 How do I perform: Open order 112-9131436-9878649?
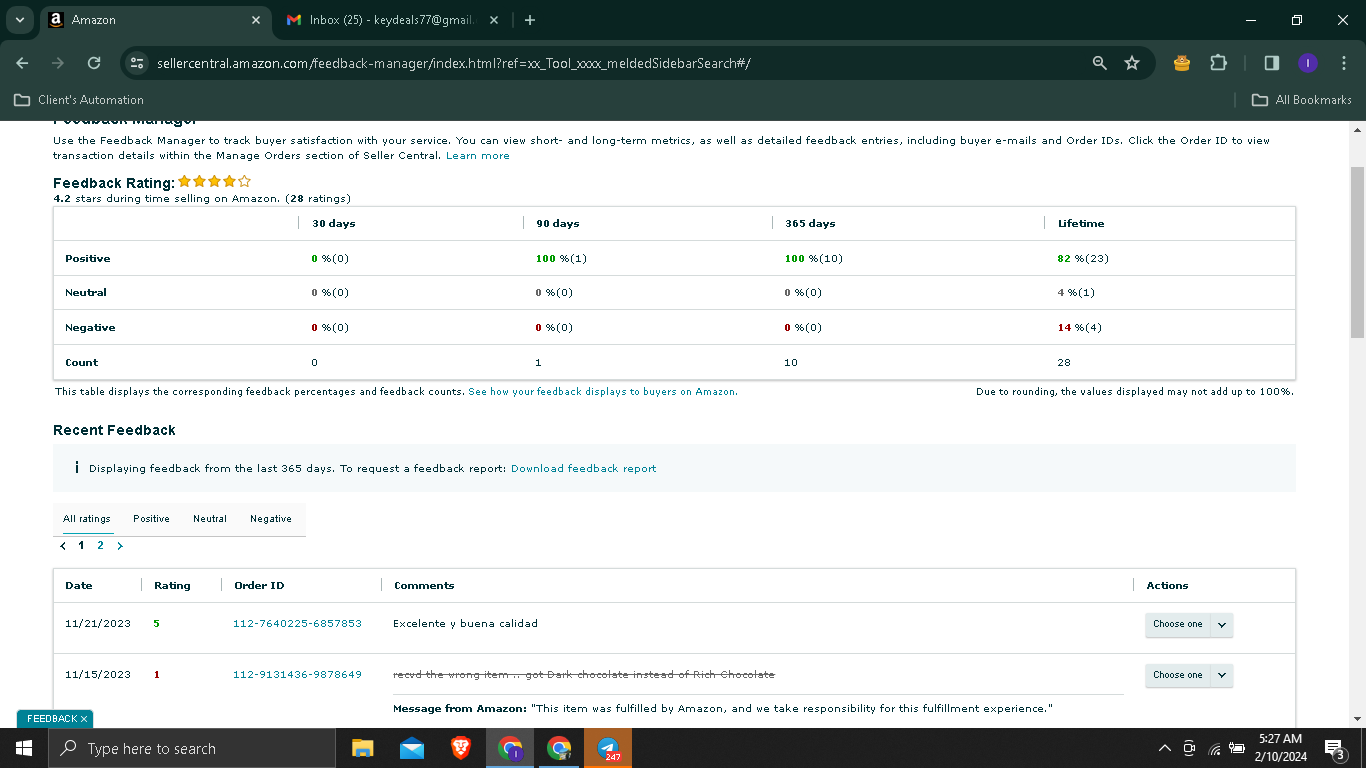click(297, 675)
